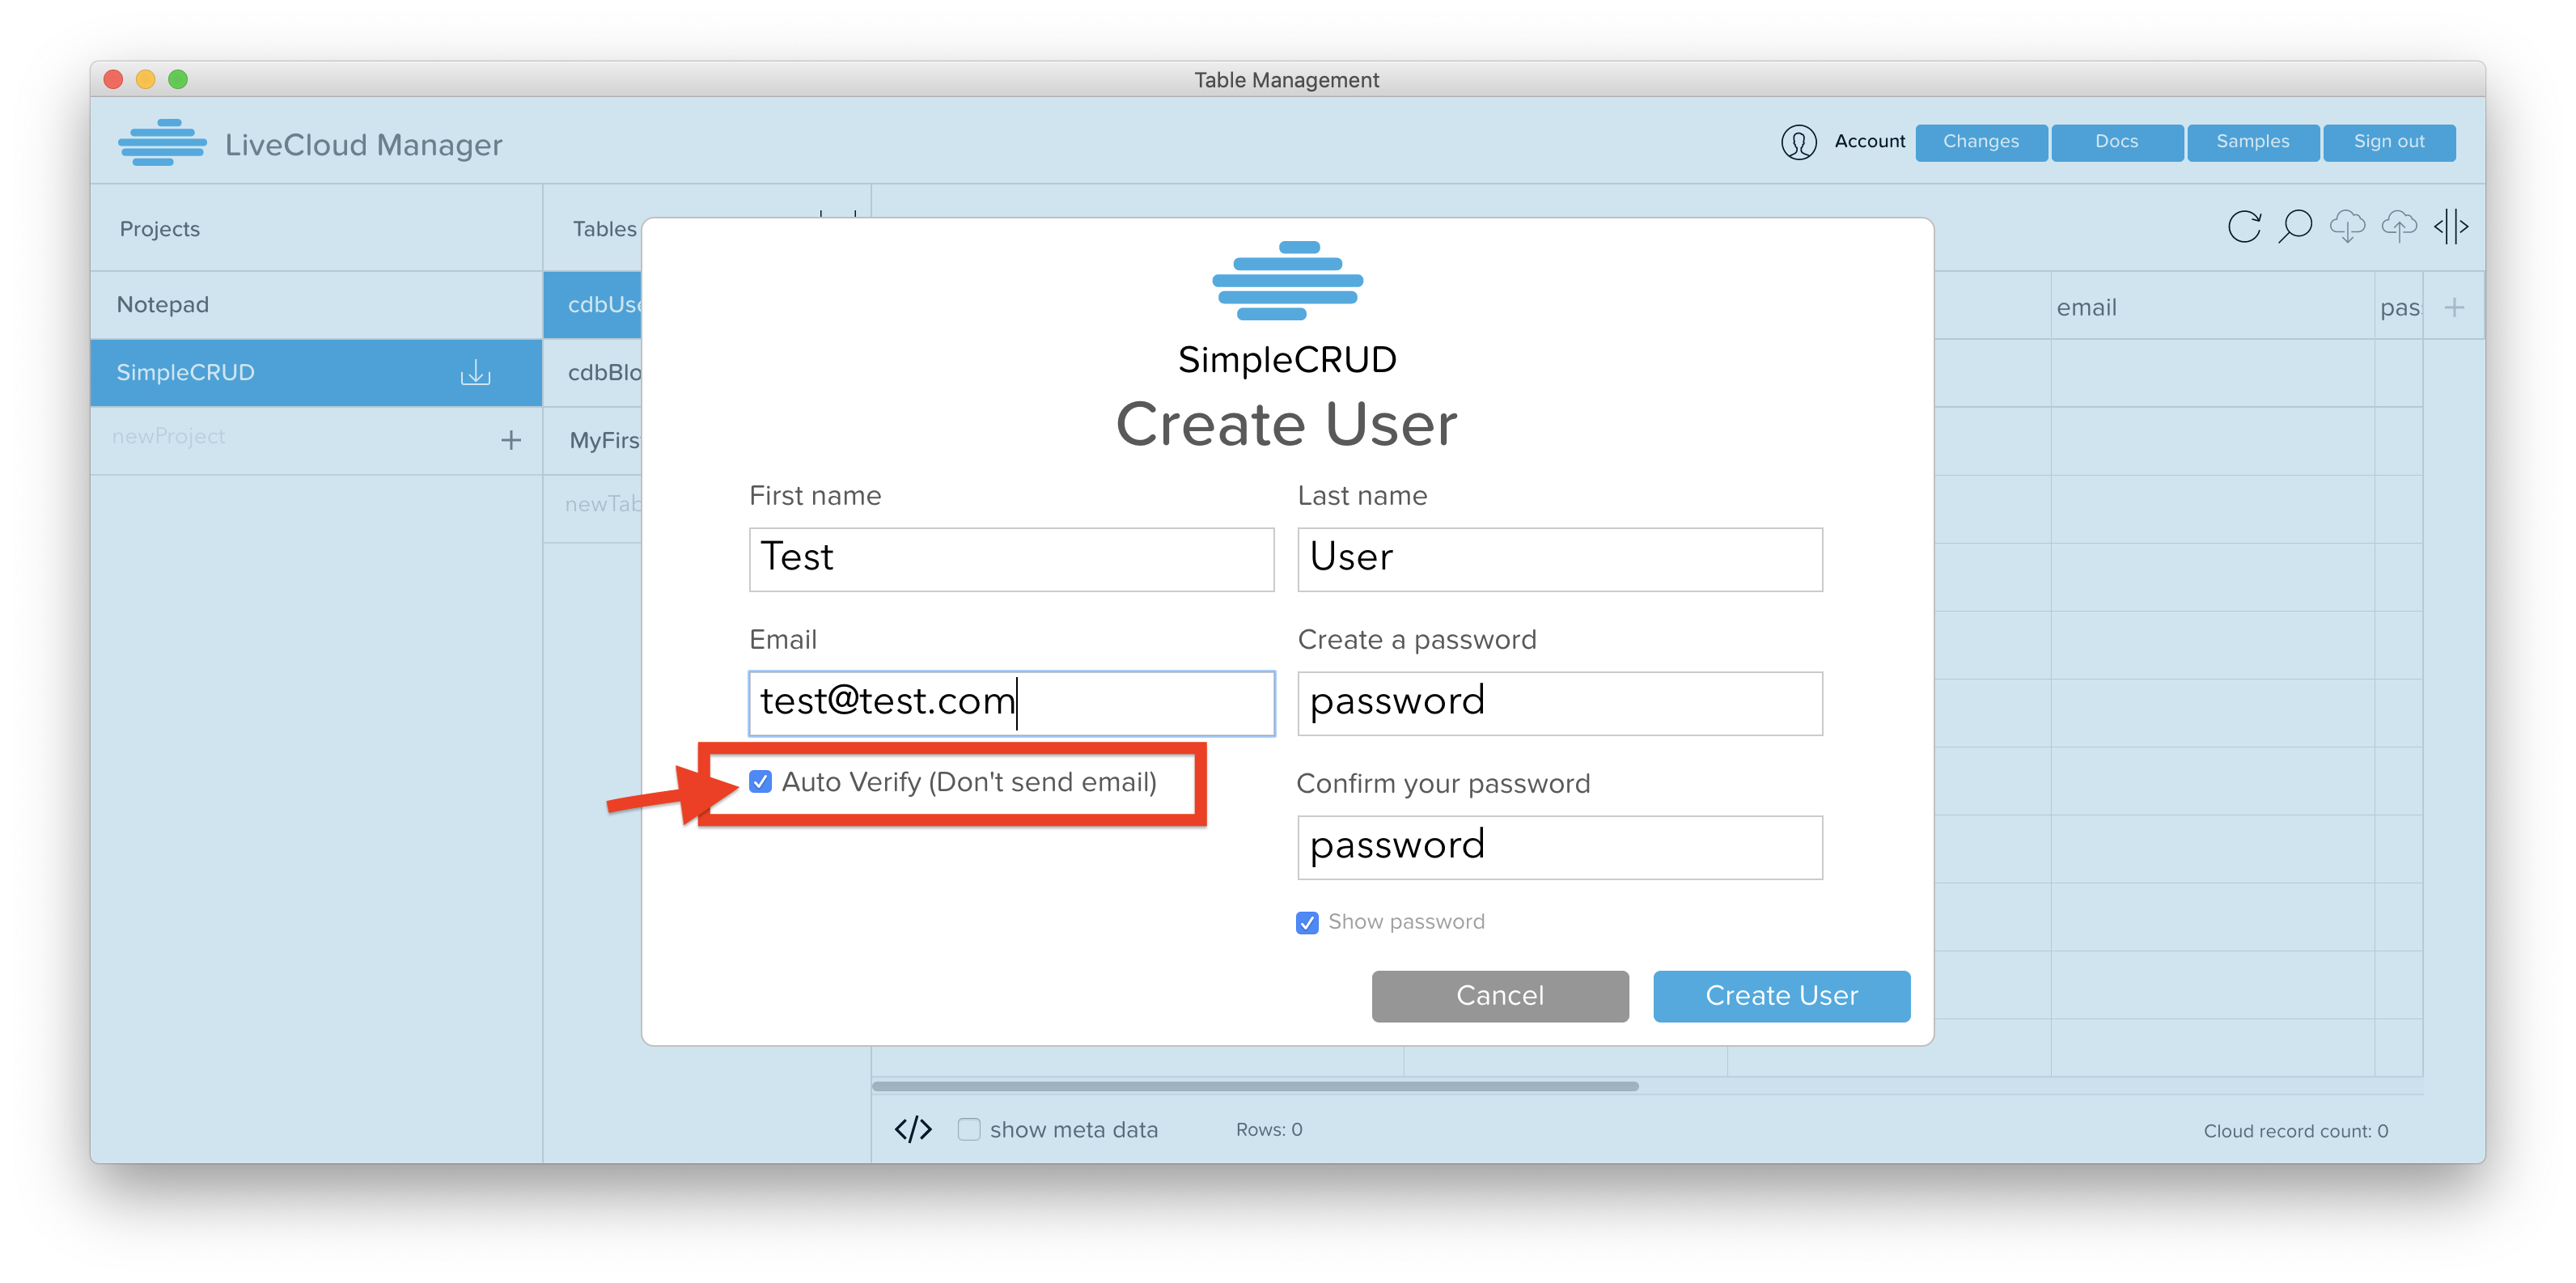Open the search magnifier icon

coord(2295,227)
